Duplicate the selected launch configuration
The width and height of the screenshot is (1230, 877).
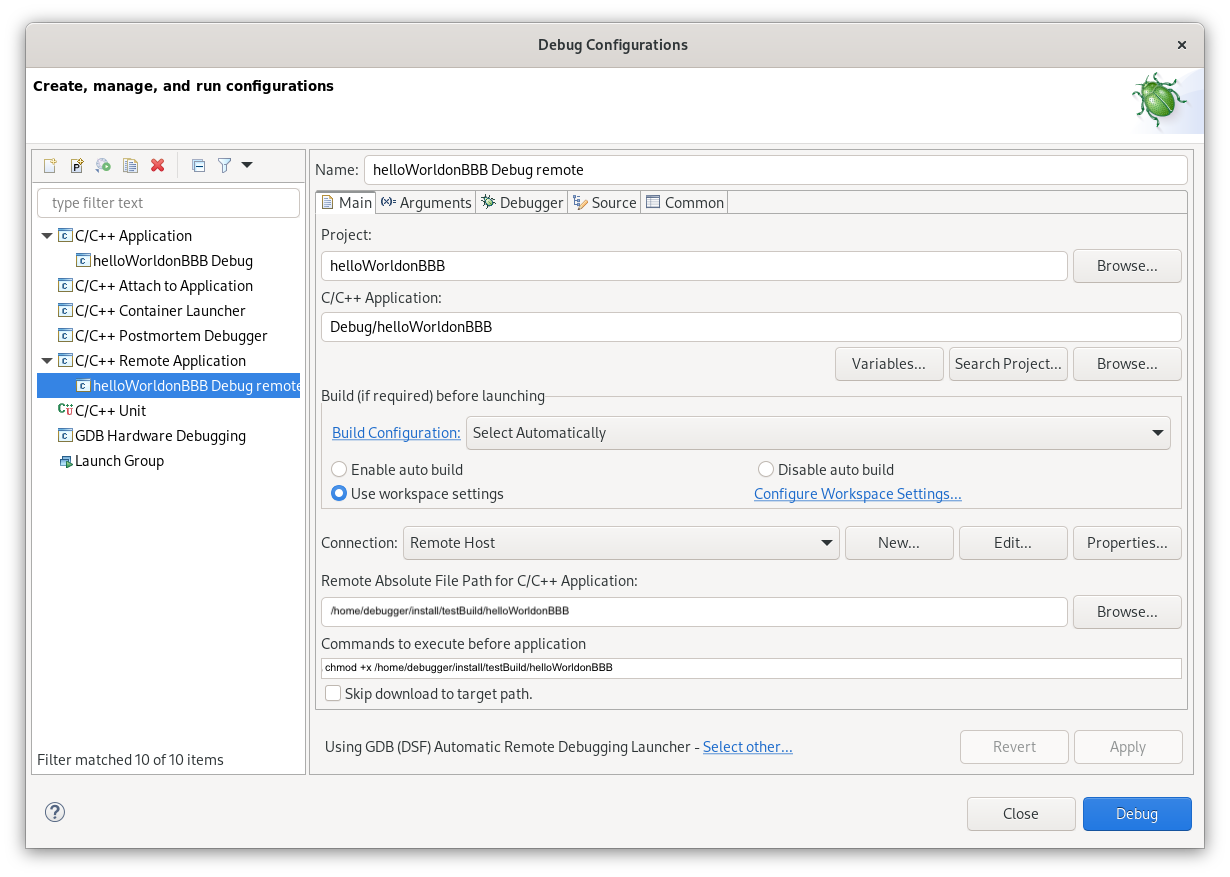click(x=130, y=166)
